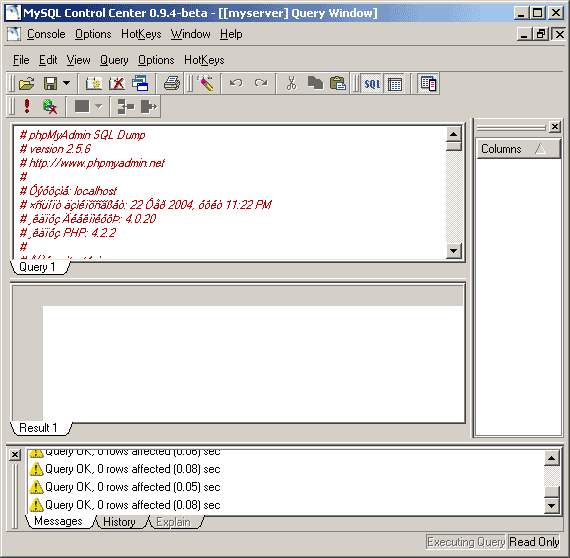Click the Open file folder icon
Image resolution: width=570 pixels, height=558 pixels.
click(27, 84)
